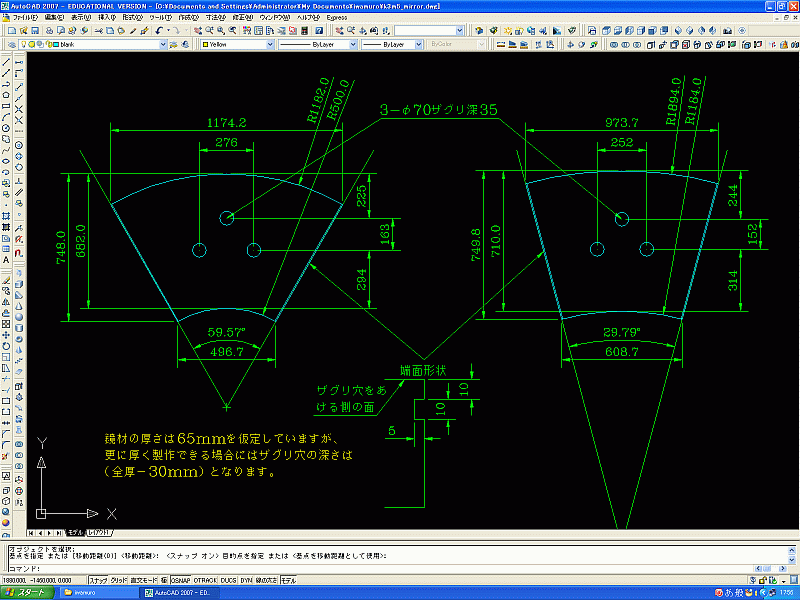Open the ByColor plot style dropdown

pos(481,44)
